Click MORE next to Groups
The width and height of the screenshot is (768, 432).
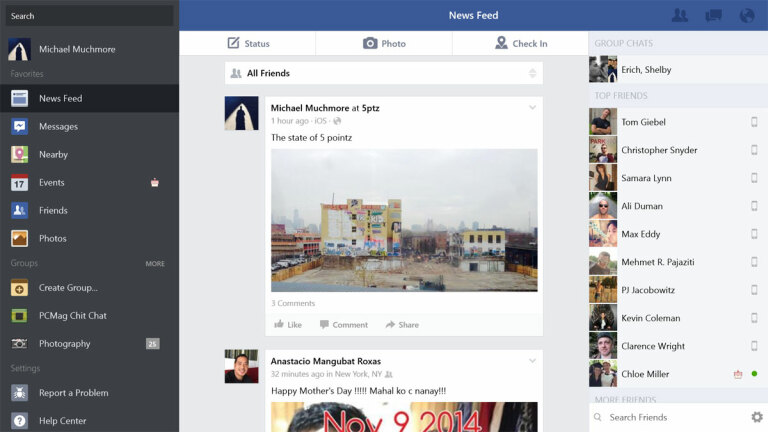point(155,264)
